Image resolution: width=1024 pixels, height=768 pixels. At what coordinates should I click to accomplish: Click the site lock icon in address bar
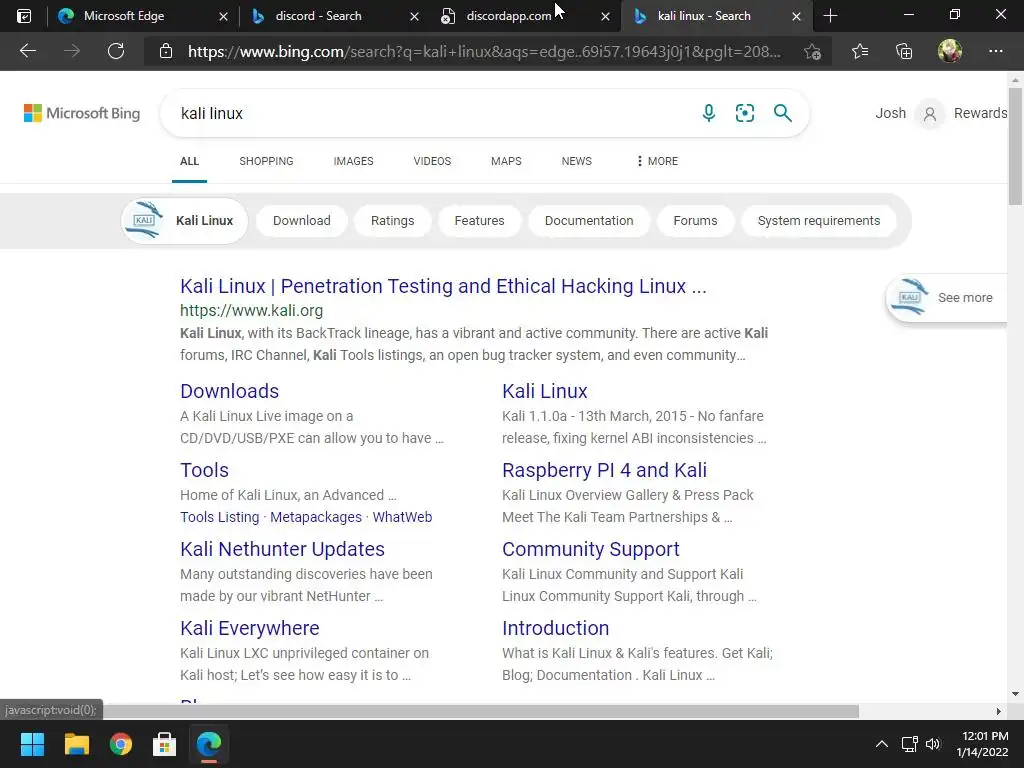166,51
